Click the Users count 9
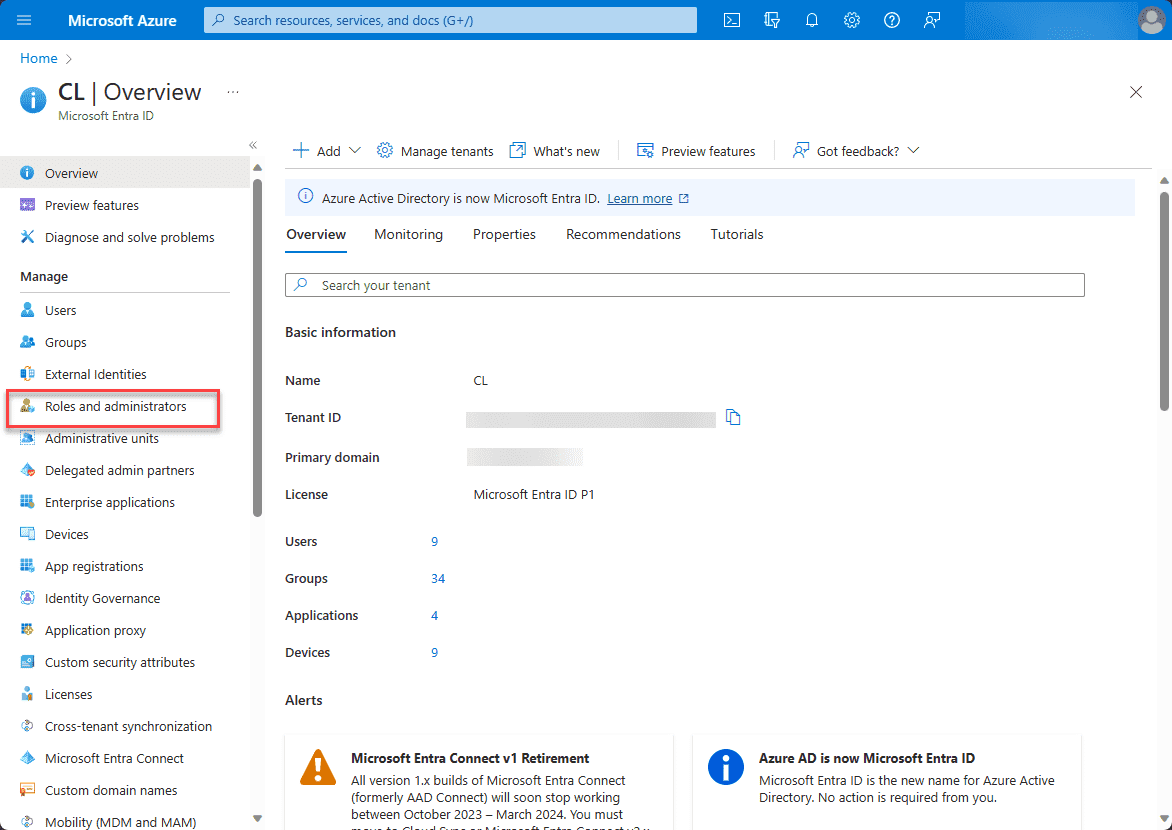Image resolution: width=1172 pixels, height=830 pixels. point(434,541)
